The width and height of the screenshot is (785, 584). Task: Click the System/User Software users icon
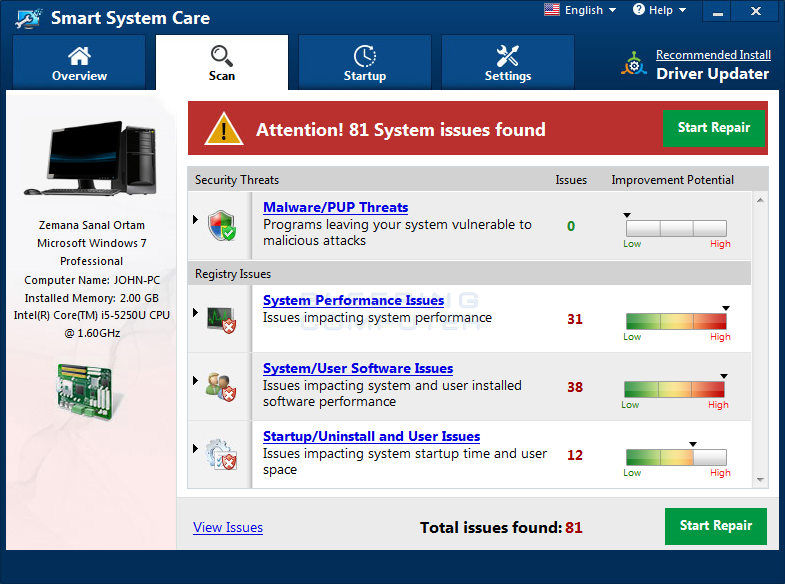pyautogui.click(x=221, y=386)
